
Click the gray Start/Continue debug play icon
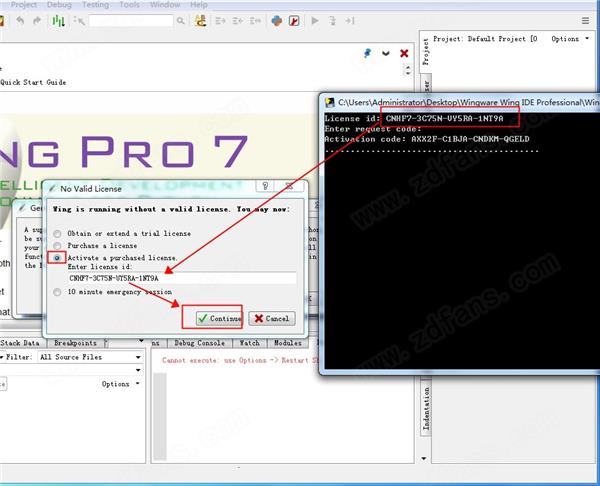[315, 21]
